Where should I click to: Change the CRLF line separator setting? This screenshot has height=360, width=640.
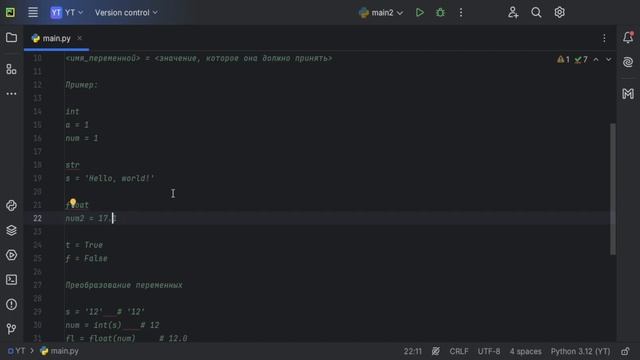point(459,351)
